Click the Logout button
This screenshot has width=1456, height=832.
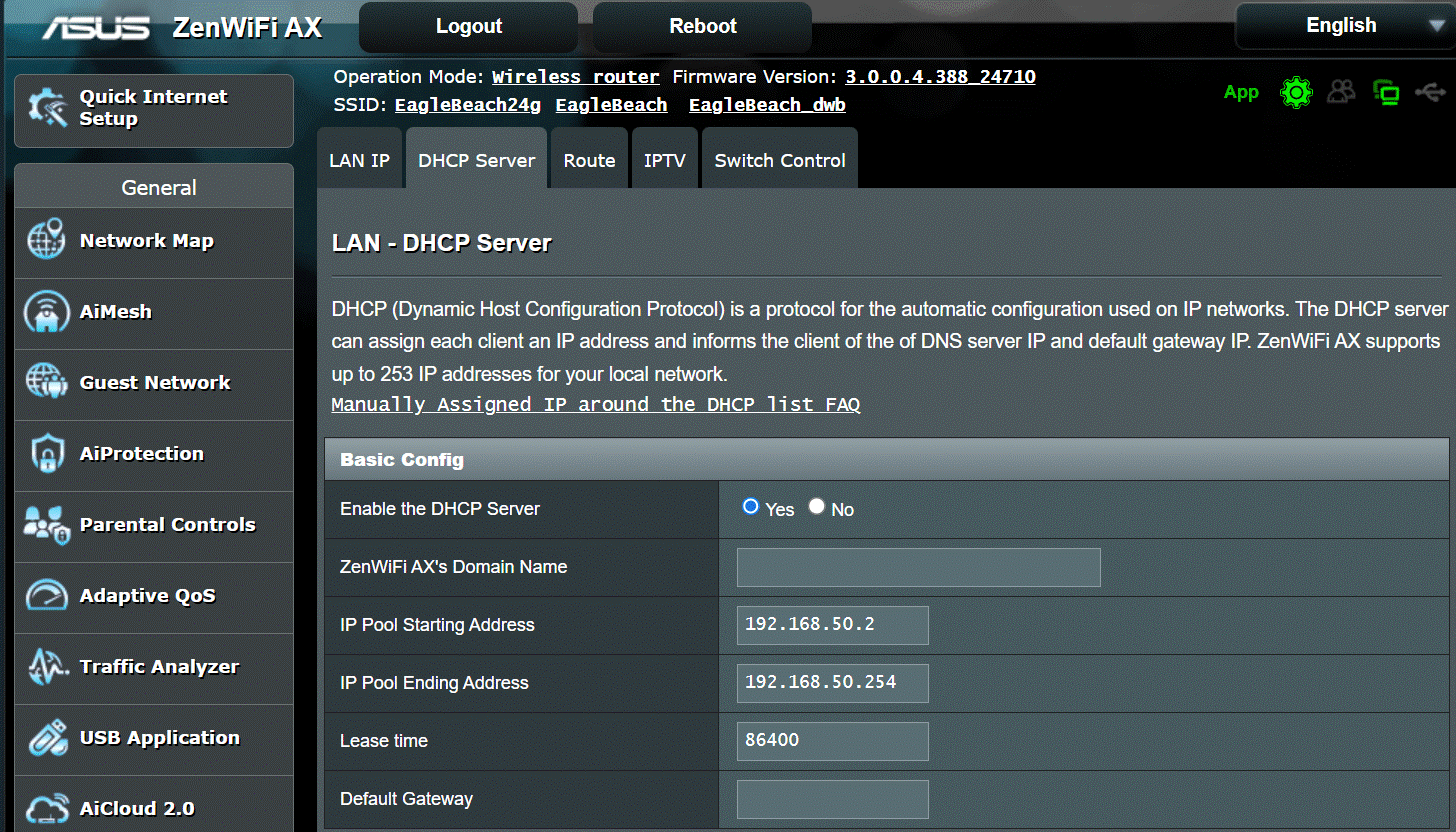pyautogui.click(x=469, y=27)
